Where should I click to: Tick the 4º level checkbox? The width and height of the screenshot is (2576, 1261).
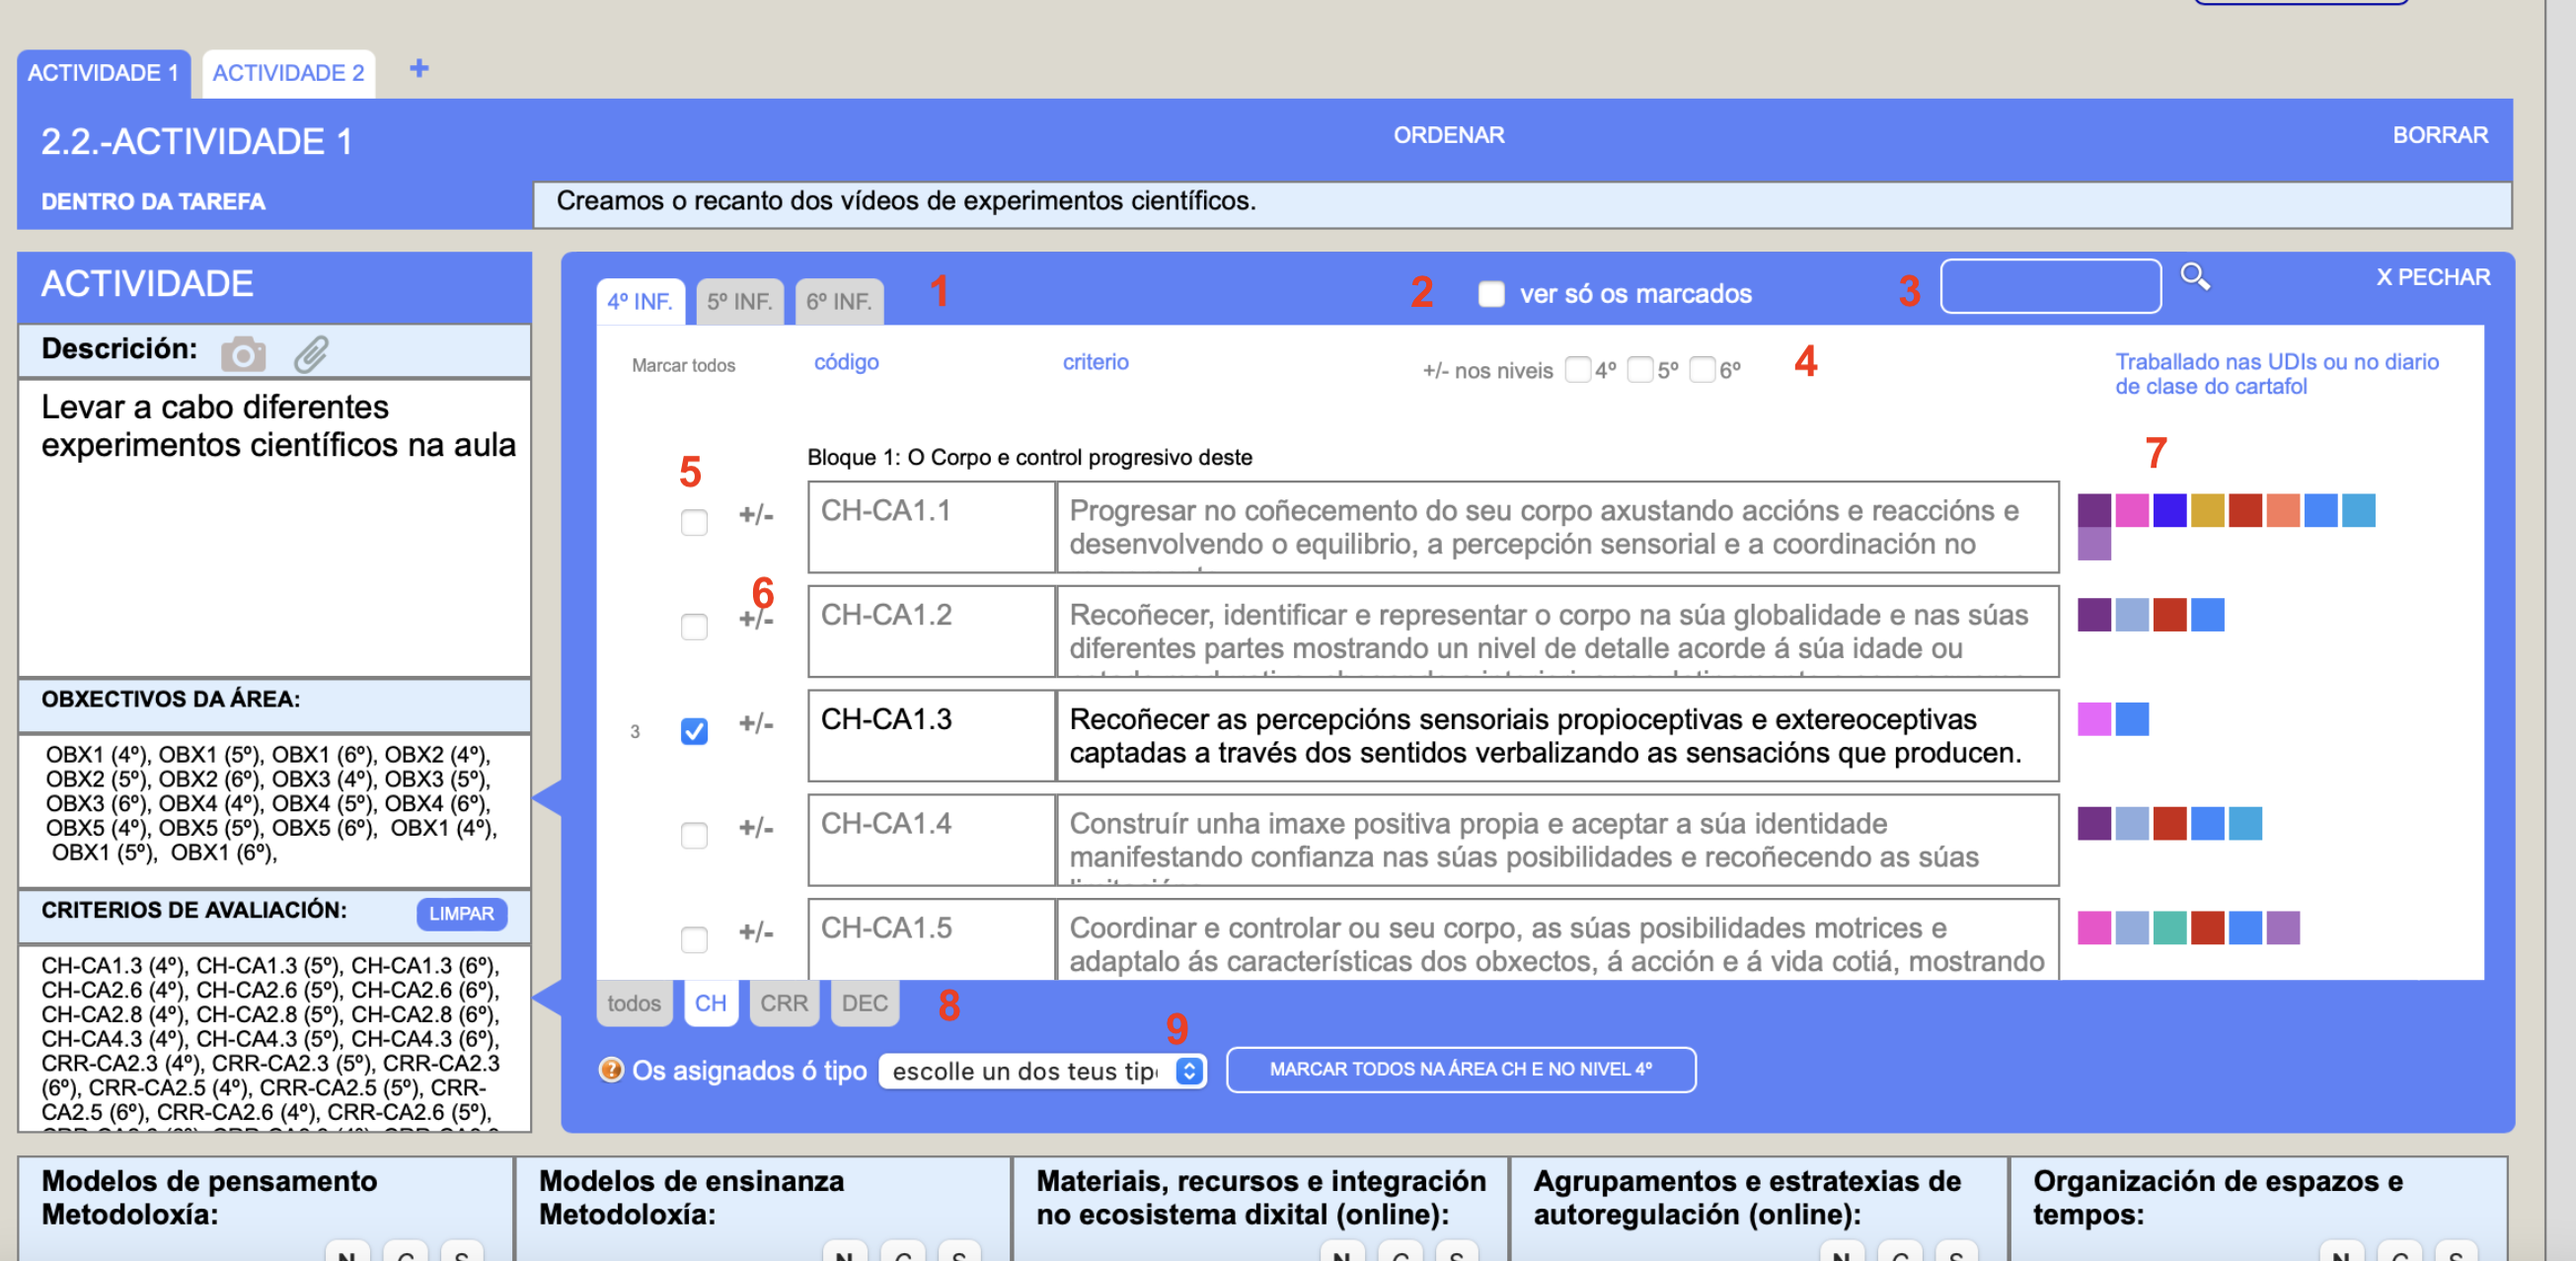click(1577, 370)
